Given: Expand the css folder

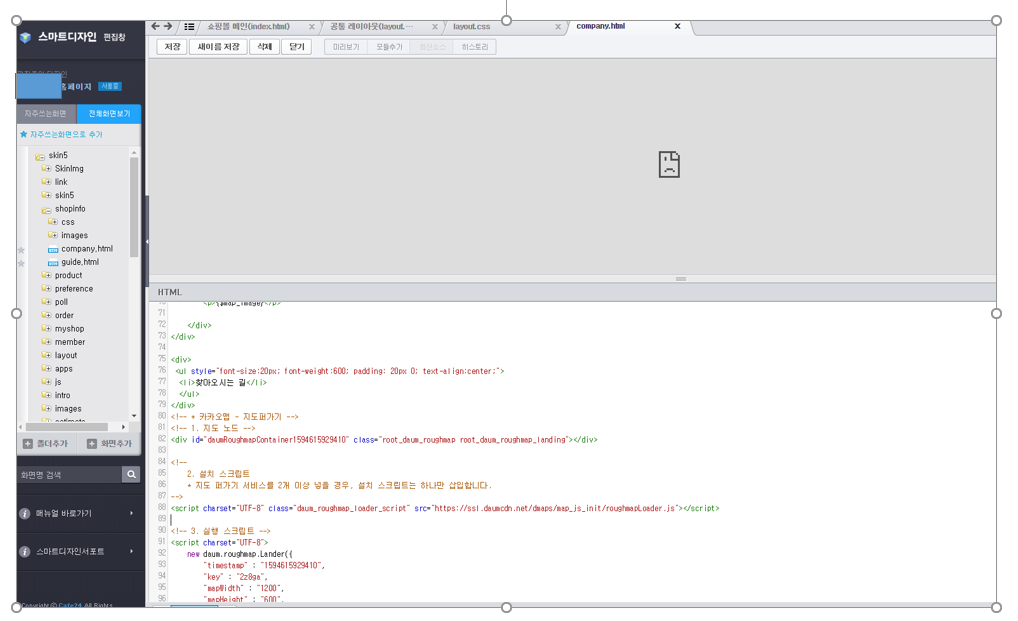Looking at the screenshot, I should click(x=53, y=222).
